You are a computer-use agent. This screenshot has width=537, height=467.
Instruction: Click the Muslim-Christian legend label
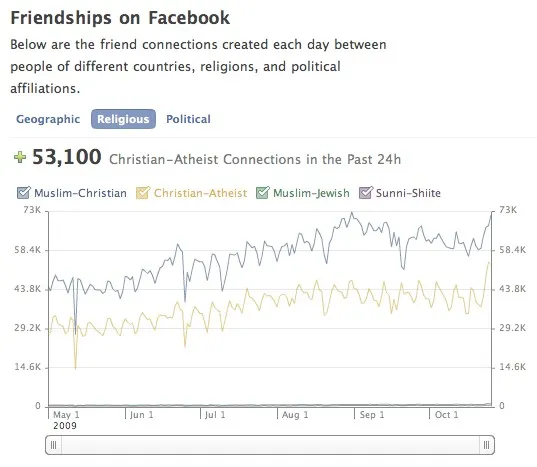pos(80,193)
